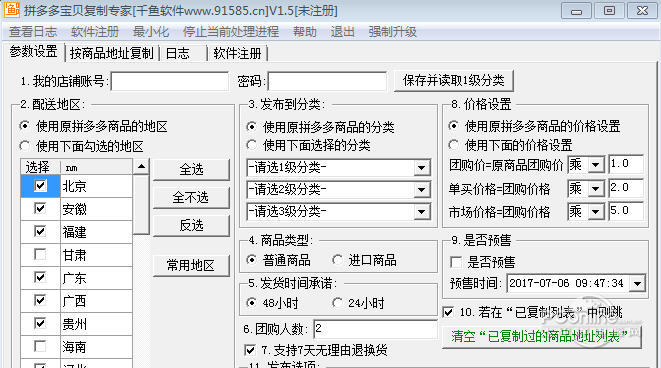Screen dimensions: 661x368
Task: Select 进口商品 product type
Action: 337,260
